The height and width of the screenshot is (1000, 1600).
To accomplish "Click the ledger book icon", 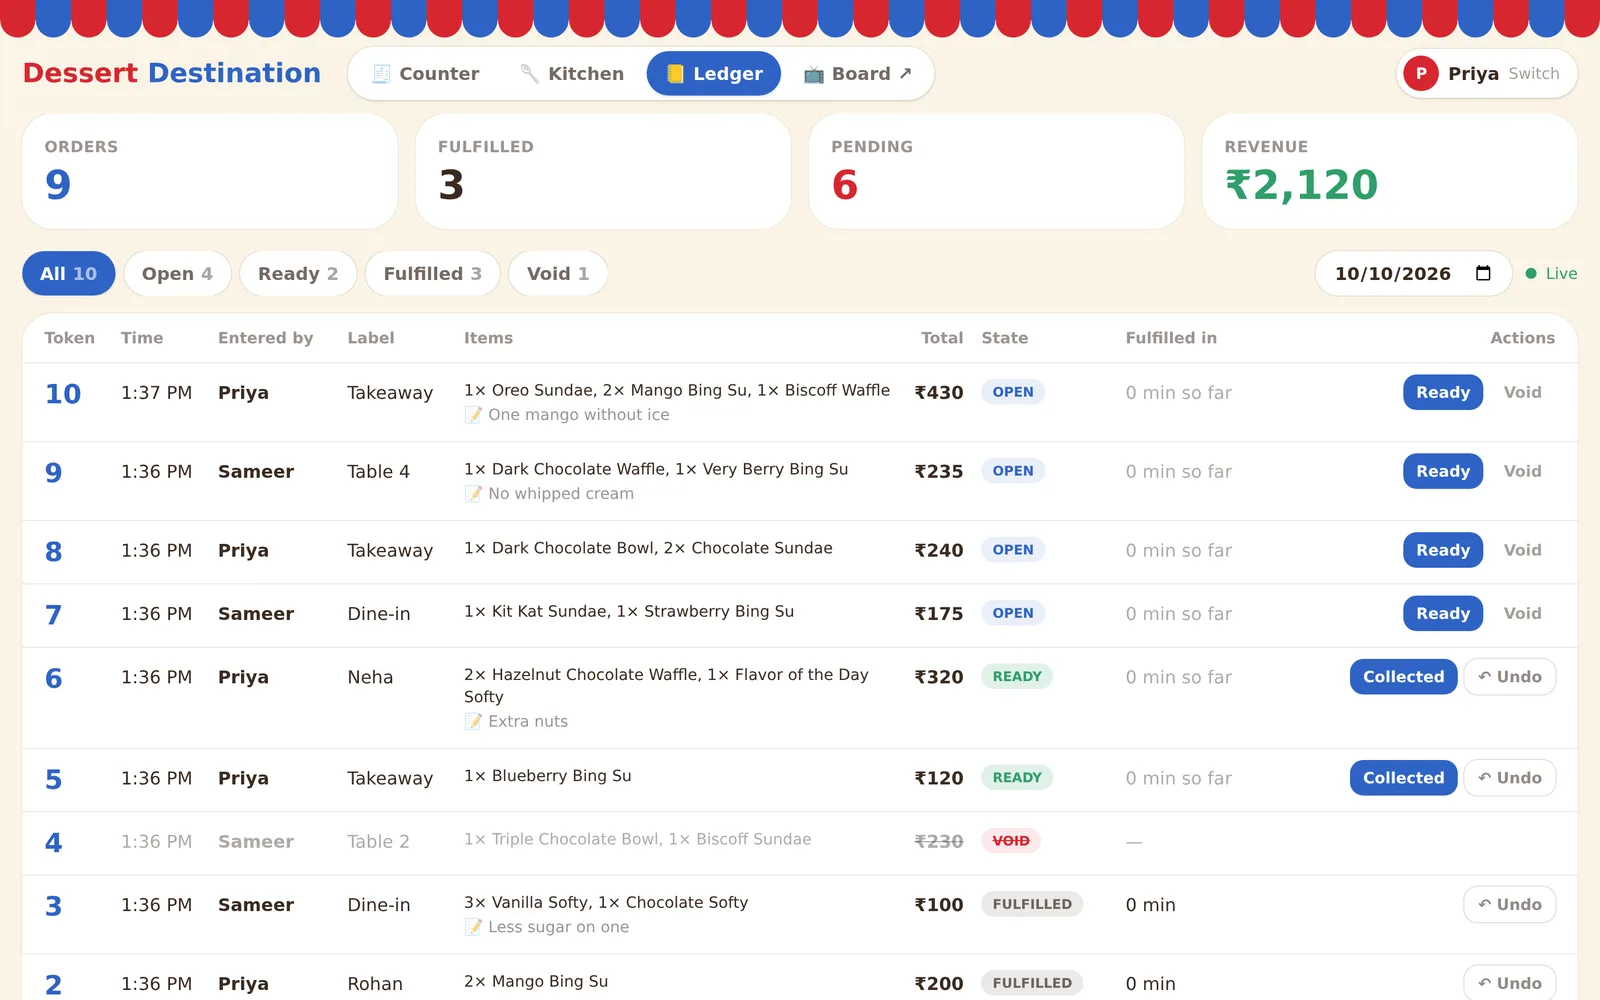I will tap(675, 74).
